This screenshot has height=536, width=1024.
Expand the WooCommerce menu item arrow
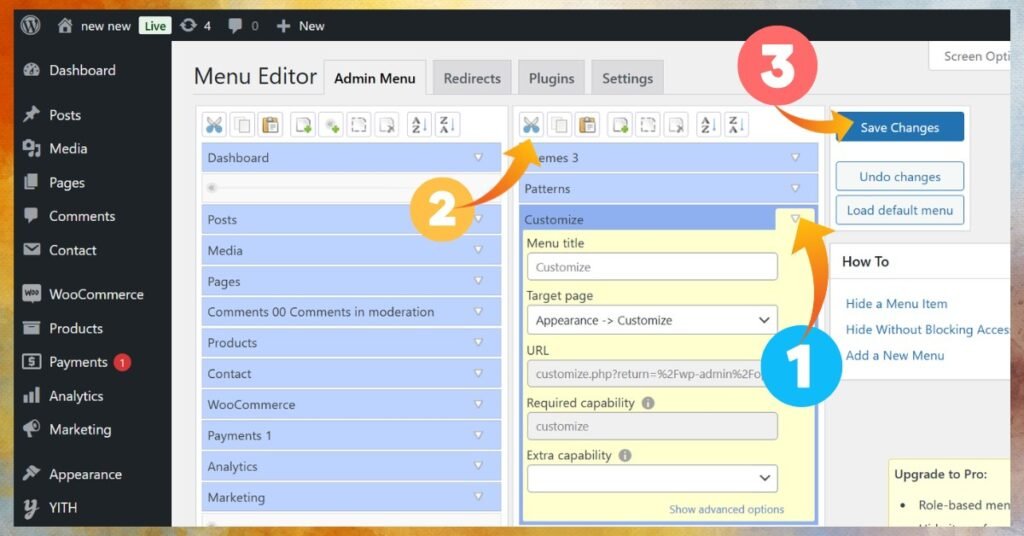[x=479, y=404]
